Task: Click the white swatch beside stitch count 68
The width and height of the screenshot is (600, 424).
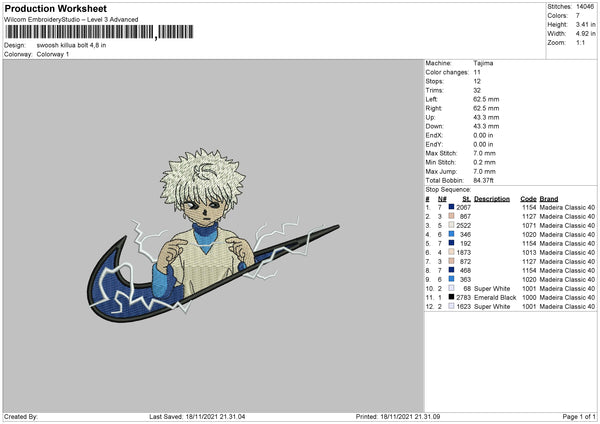Action: pyautogui.click(x=451, y=288)
